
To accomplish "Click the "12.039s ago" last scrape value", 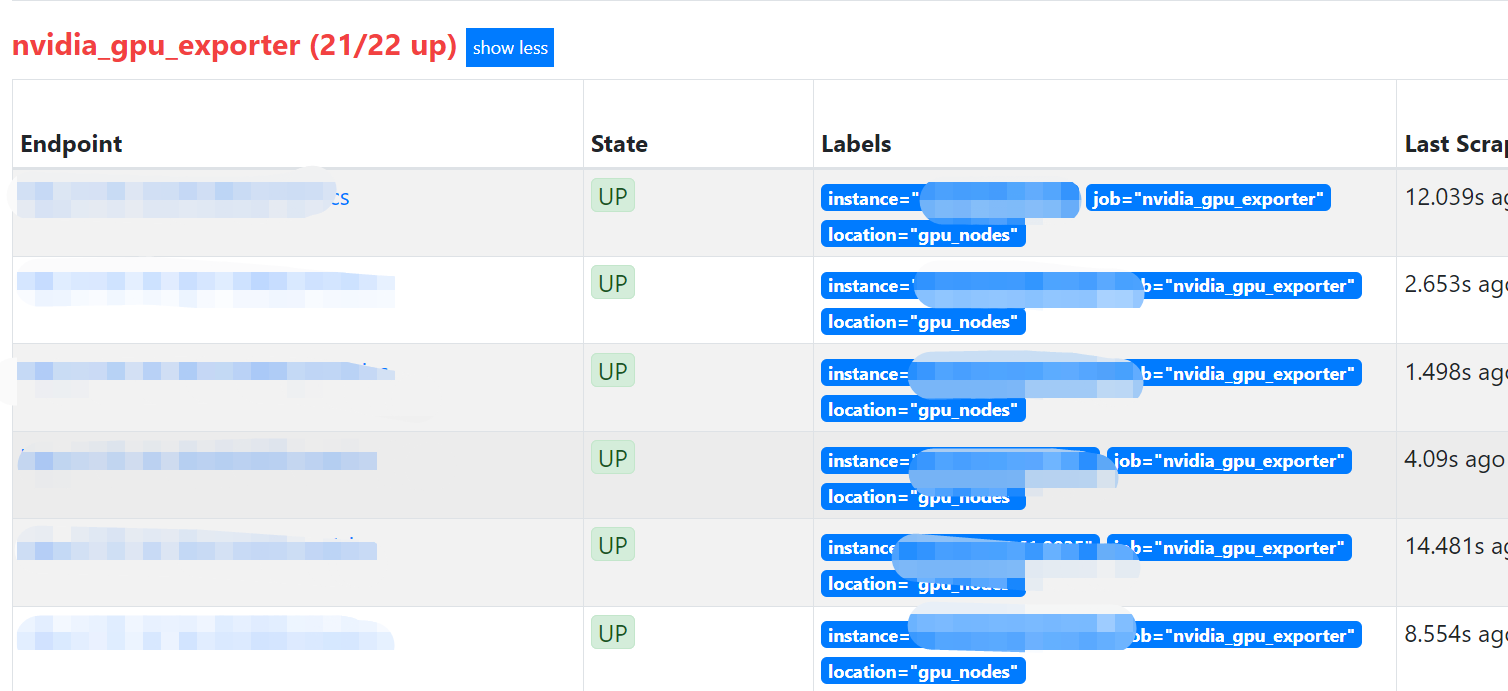I will [1456, 197].
